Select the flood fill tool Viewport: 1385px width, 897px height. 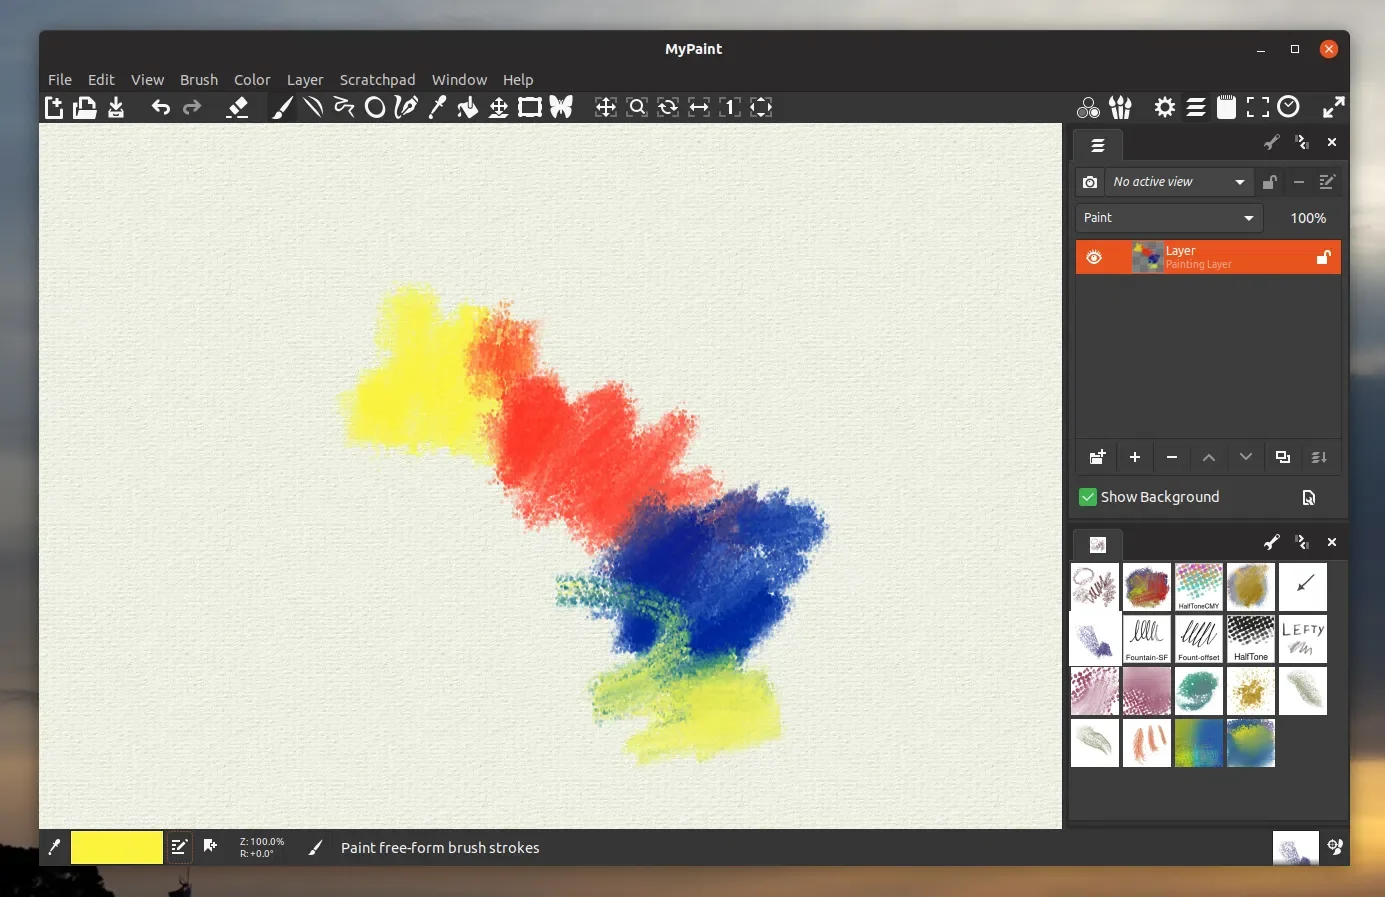click(468, 107)
